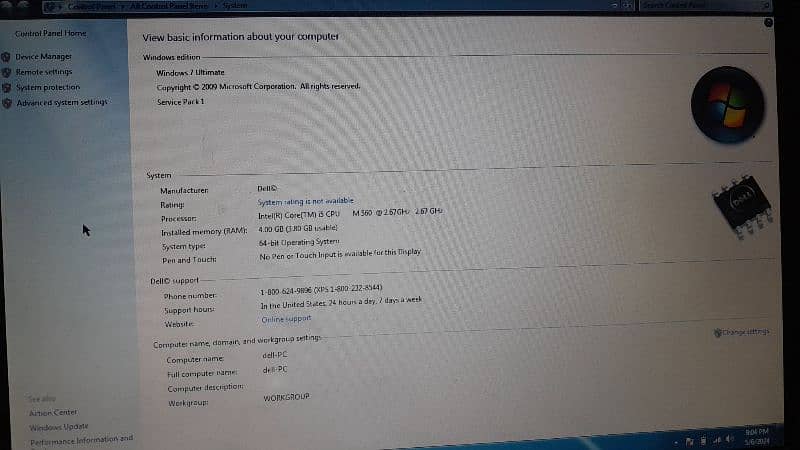Open Action Center under See also
Viewport: 800px width, 450px height.
point(53,412)
